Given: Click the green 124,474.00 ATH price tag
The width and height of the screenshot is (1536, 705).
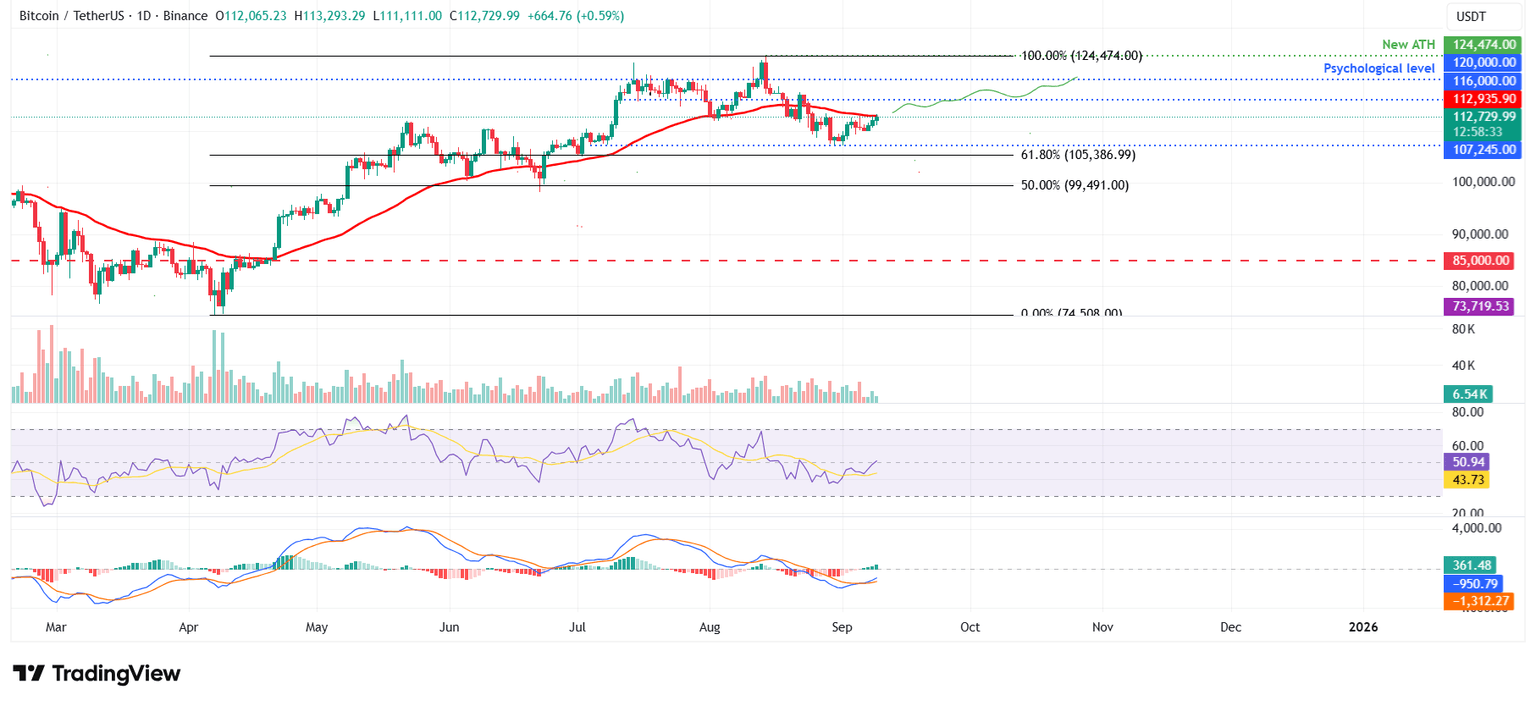Looking at the screenshot, I should coord(1483,44).
